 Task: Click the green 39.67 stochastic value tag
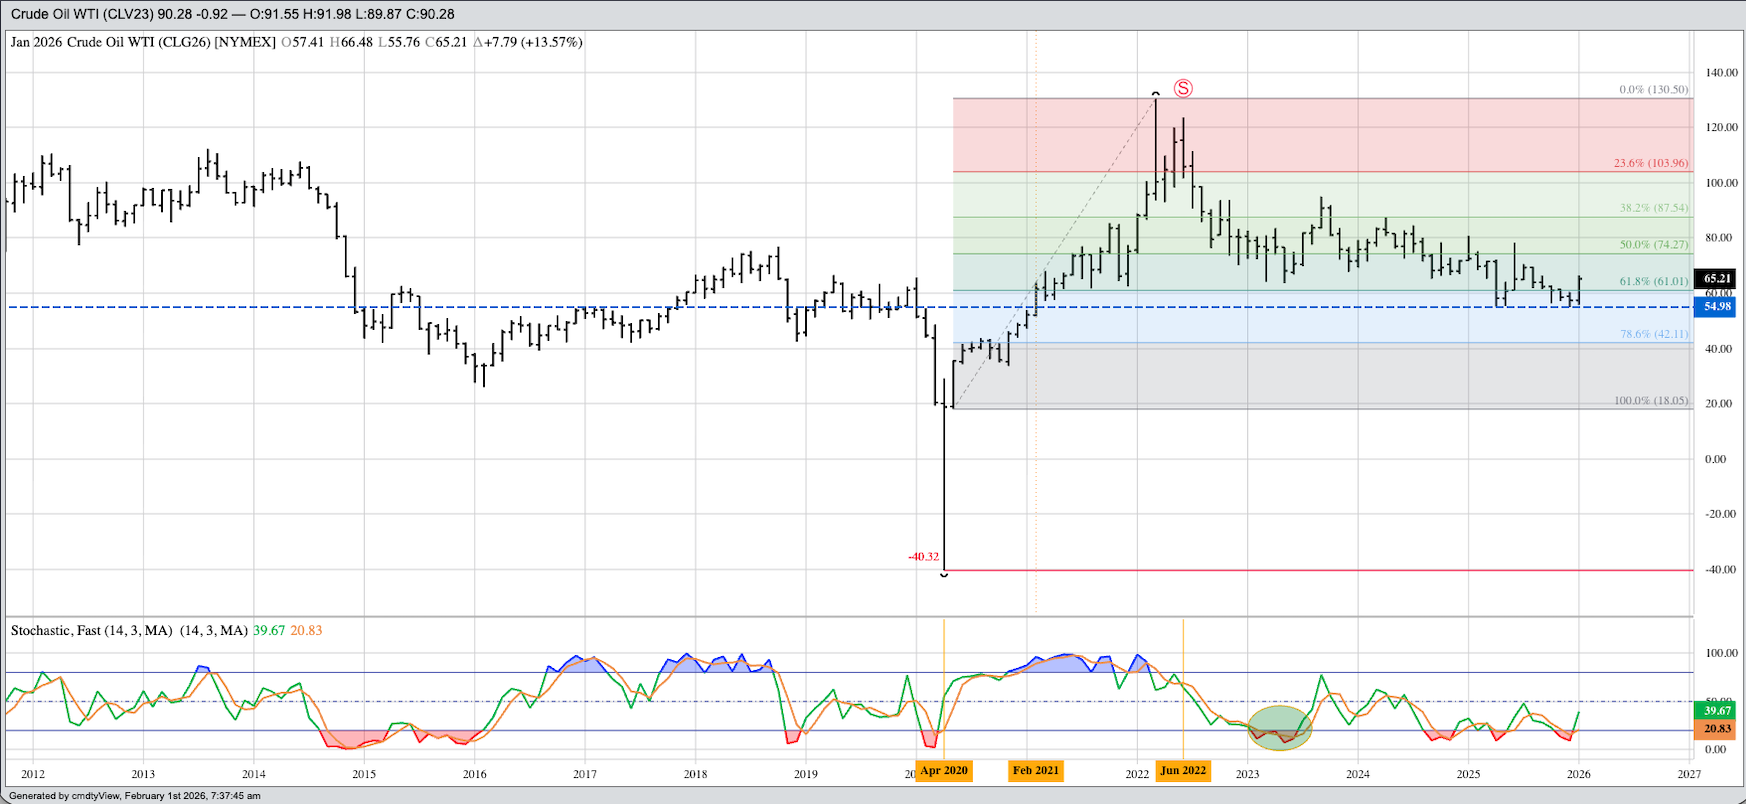1717,711
